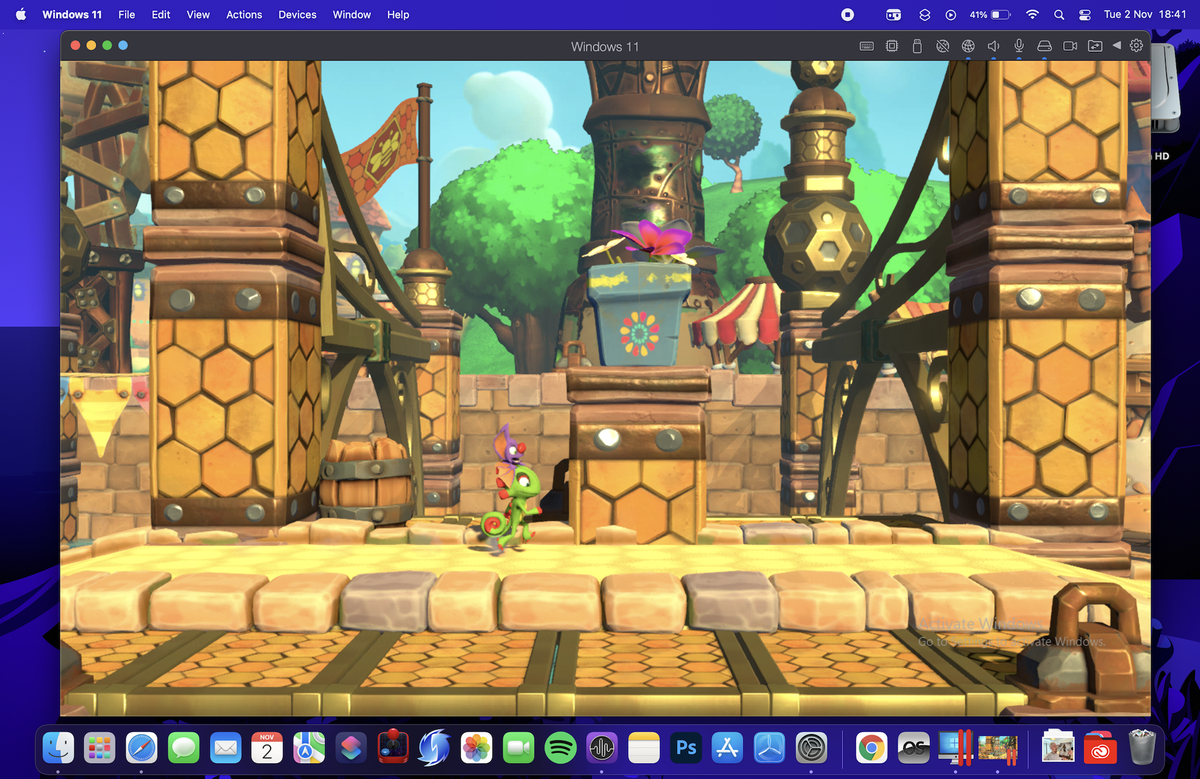
Task: Click the microphone icon in the VM toolbar
Action: coord(1019,45)
